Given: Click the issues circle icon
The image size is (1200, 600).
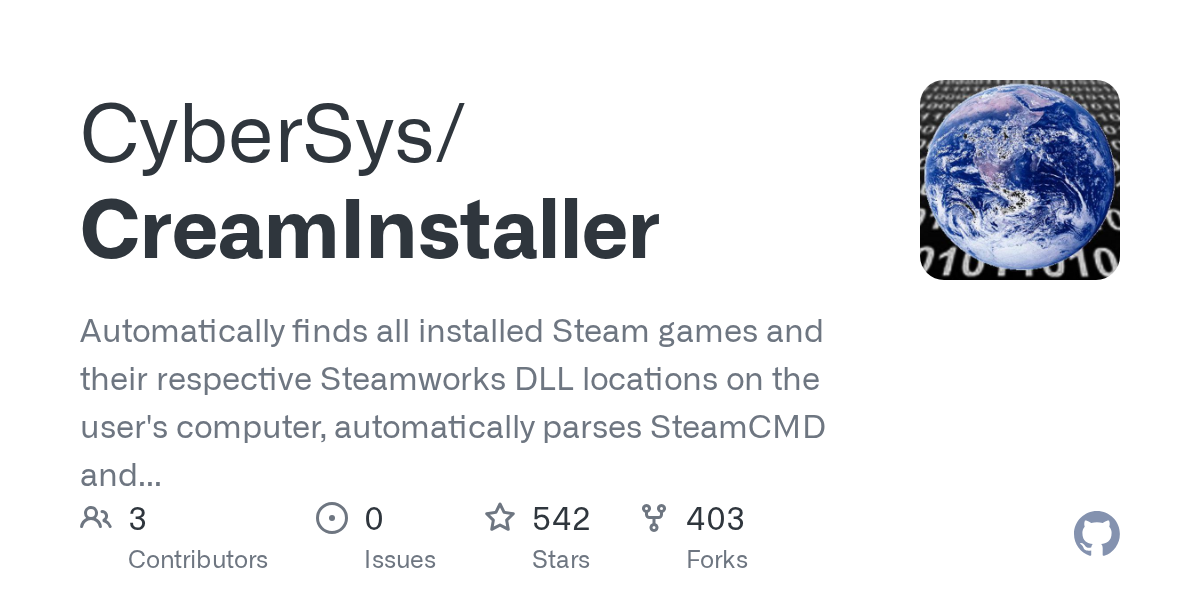Looking at the screenshot, I should pos(332,518).
